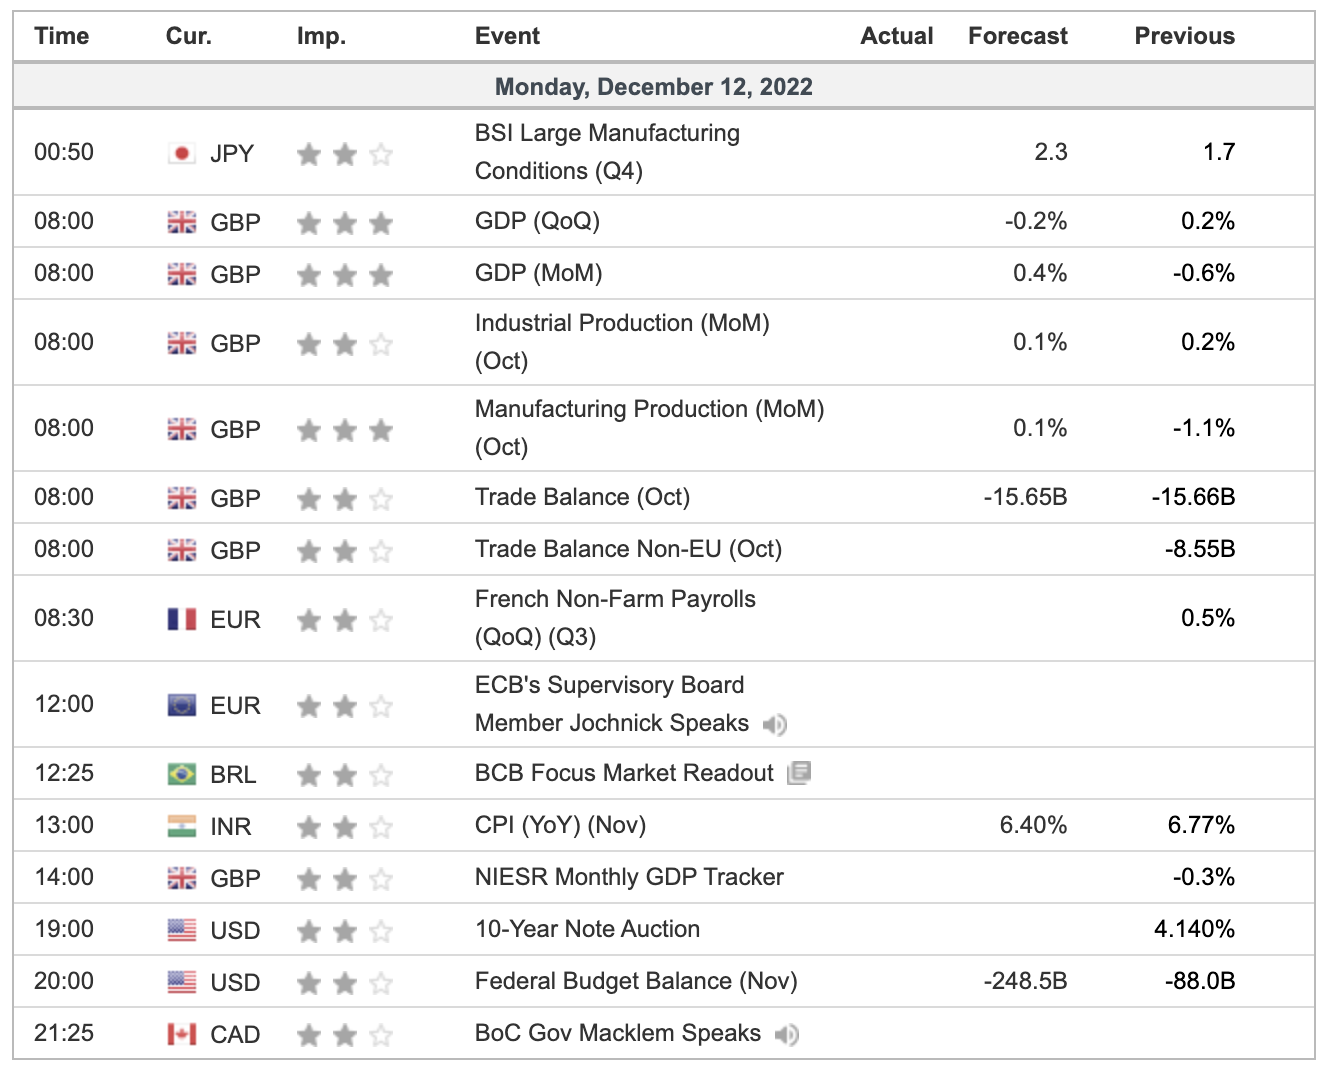
Task: Sort by the Time column header
Action: coord(62,36)
